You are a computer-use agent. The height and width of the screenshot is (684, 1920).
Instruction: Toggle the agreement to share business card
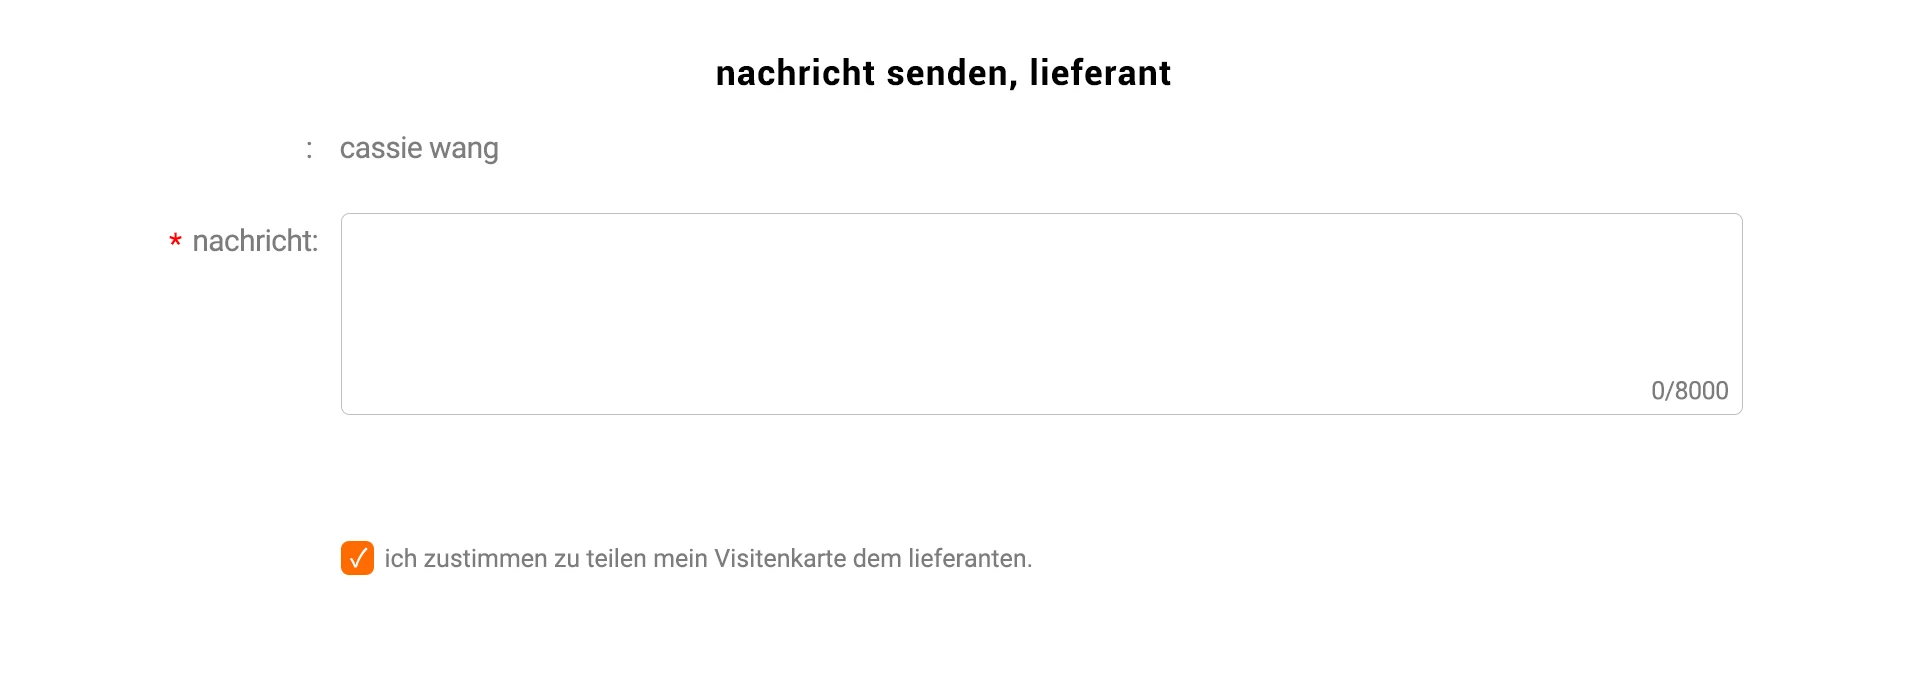[357, 558]
